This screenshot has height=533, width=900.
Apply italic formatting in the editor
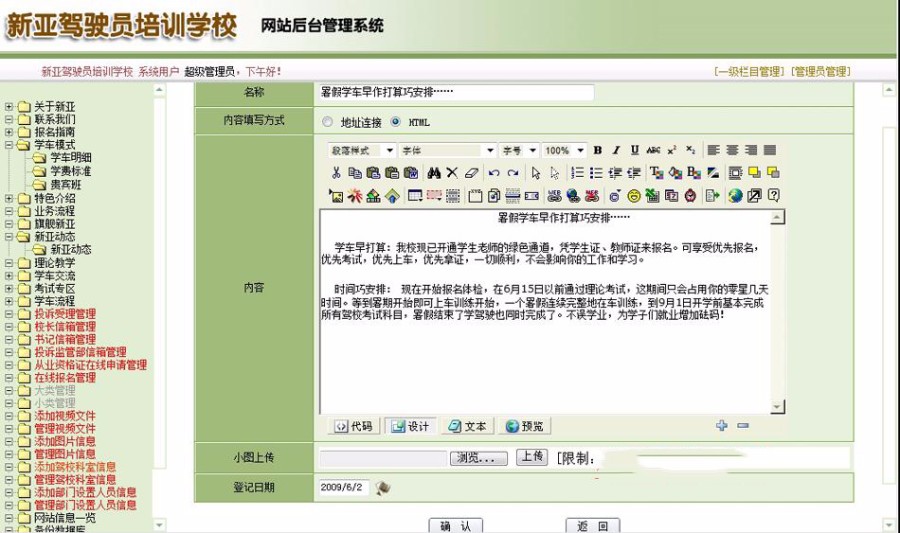click(616, 150)
